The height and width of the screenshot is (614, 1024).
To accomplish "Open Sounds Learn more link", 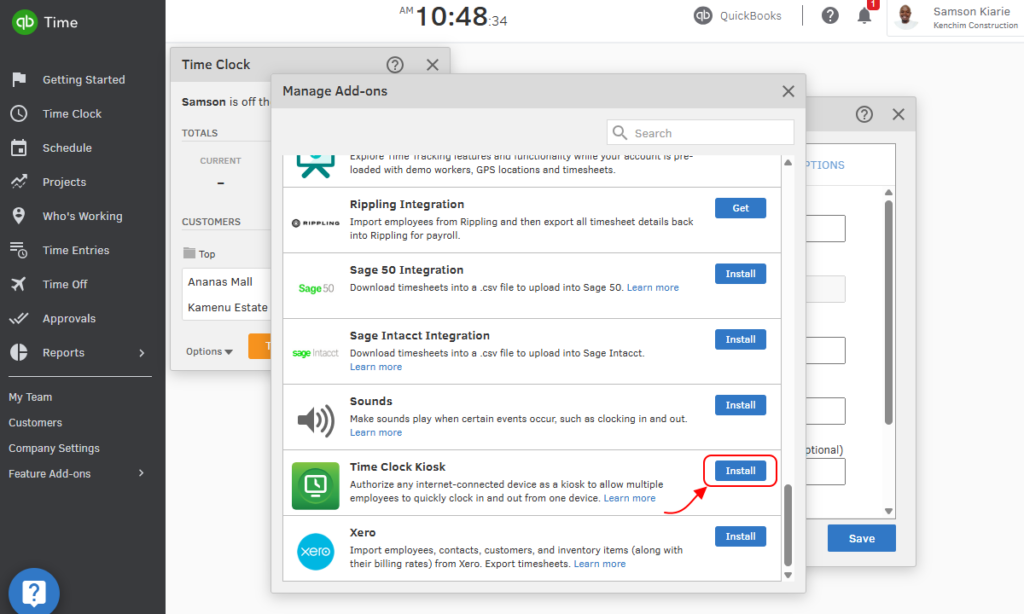I will [x=376, y=432].
